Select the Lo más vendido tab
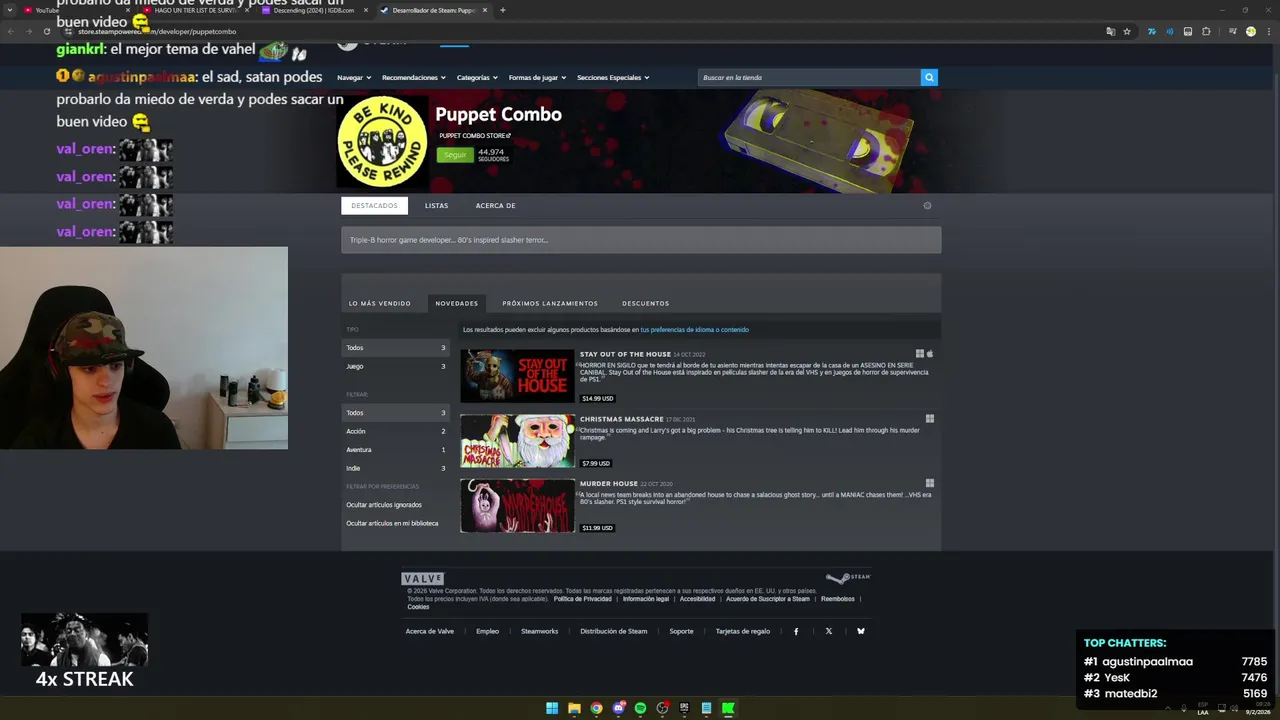The image size is (1280, 720). [380, 303]
